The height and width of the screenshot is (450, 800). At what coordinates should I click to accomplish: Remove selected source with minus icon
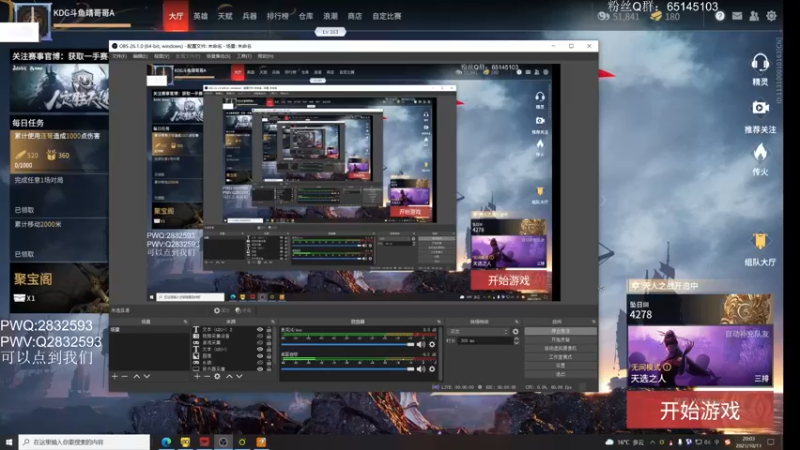(207, 377)
